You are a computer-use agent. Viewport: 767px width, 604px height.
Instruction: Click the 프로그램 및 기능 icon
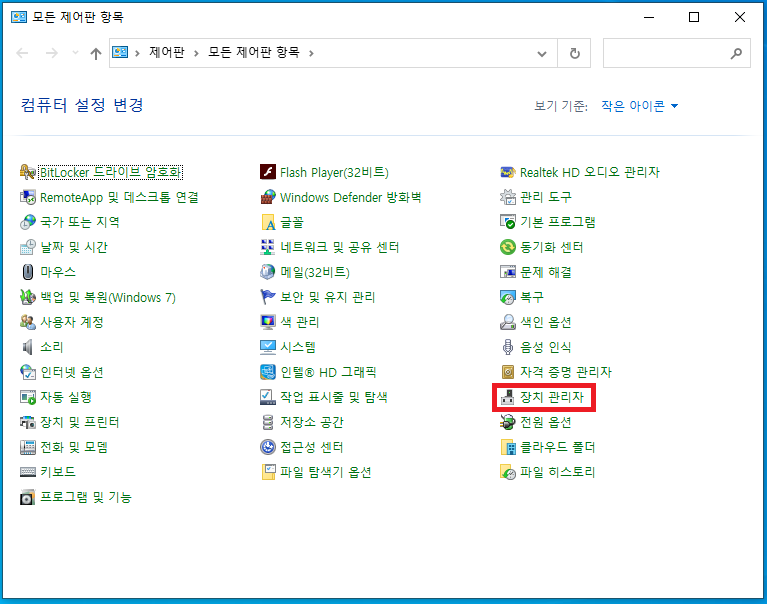coord(27,497)
